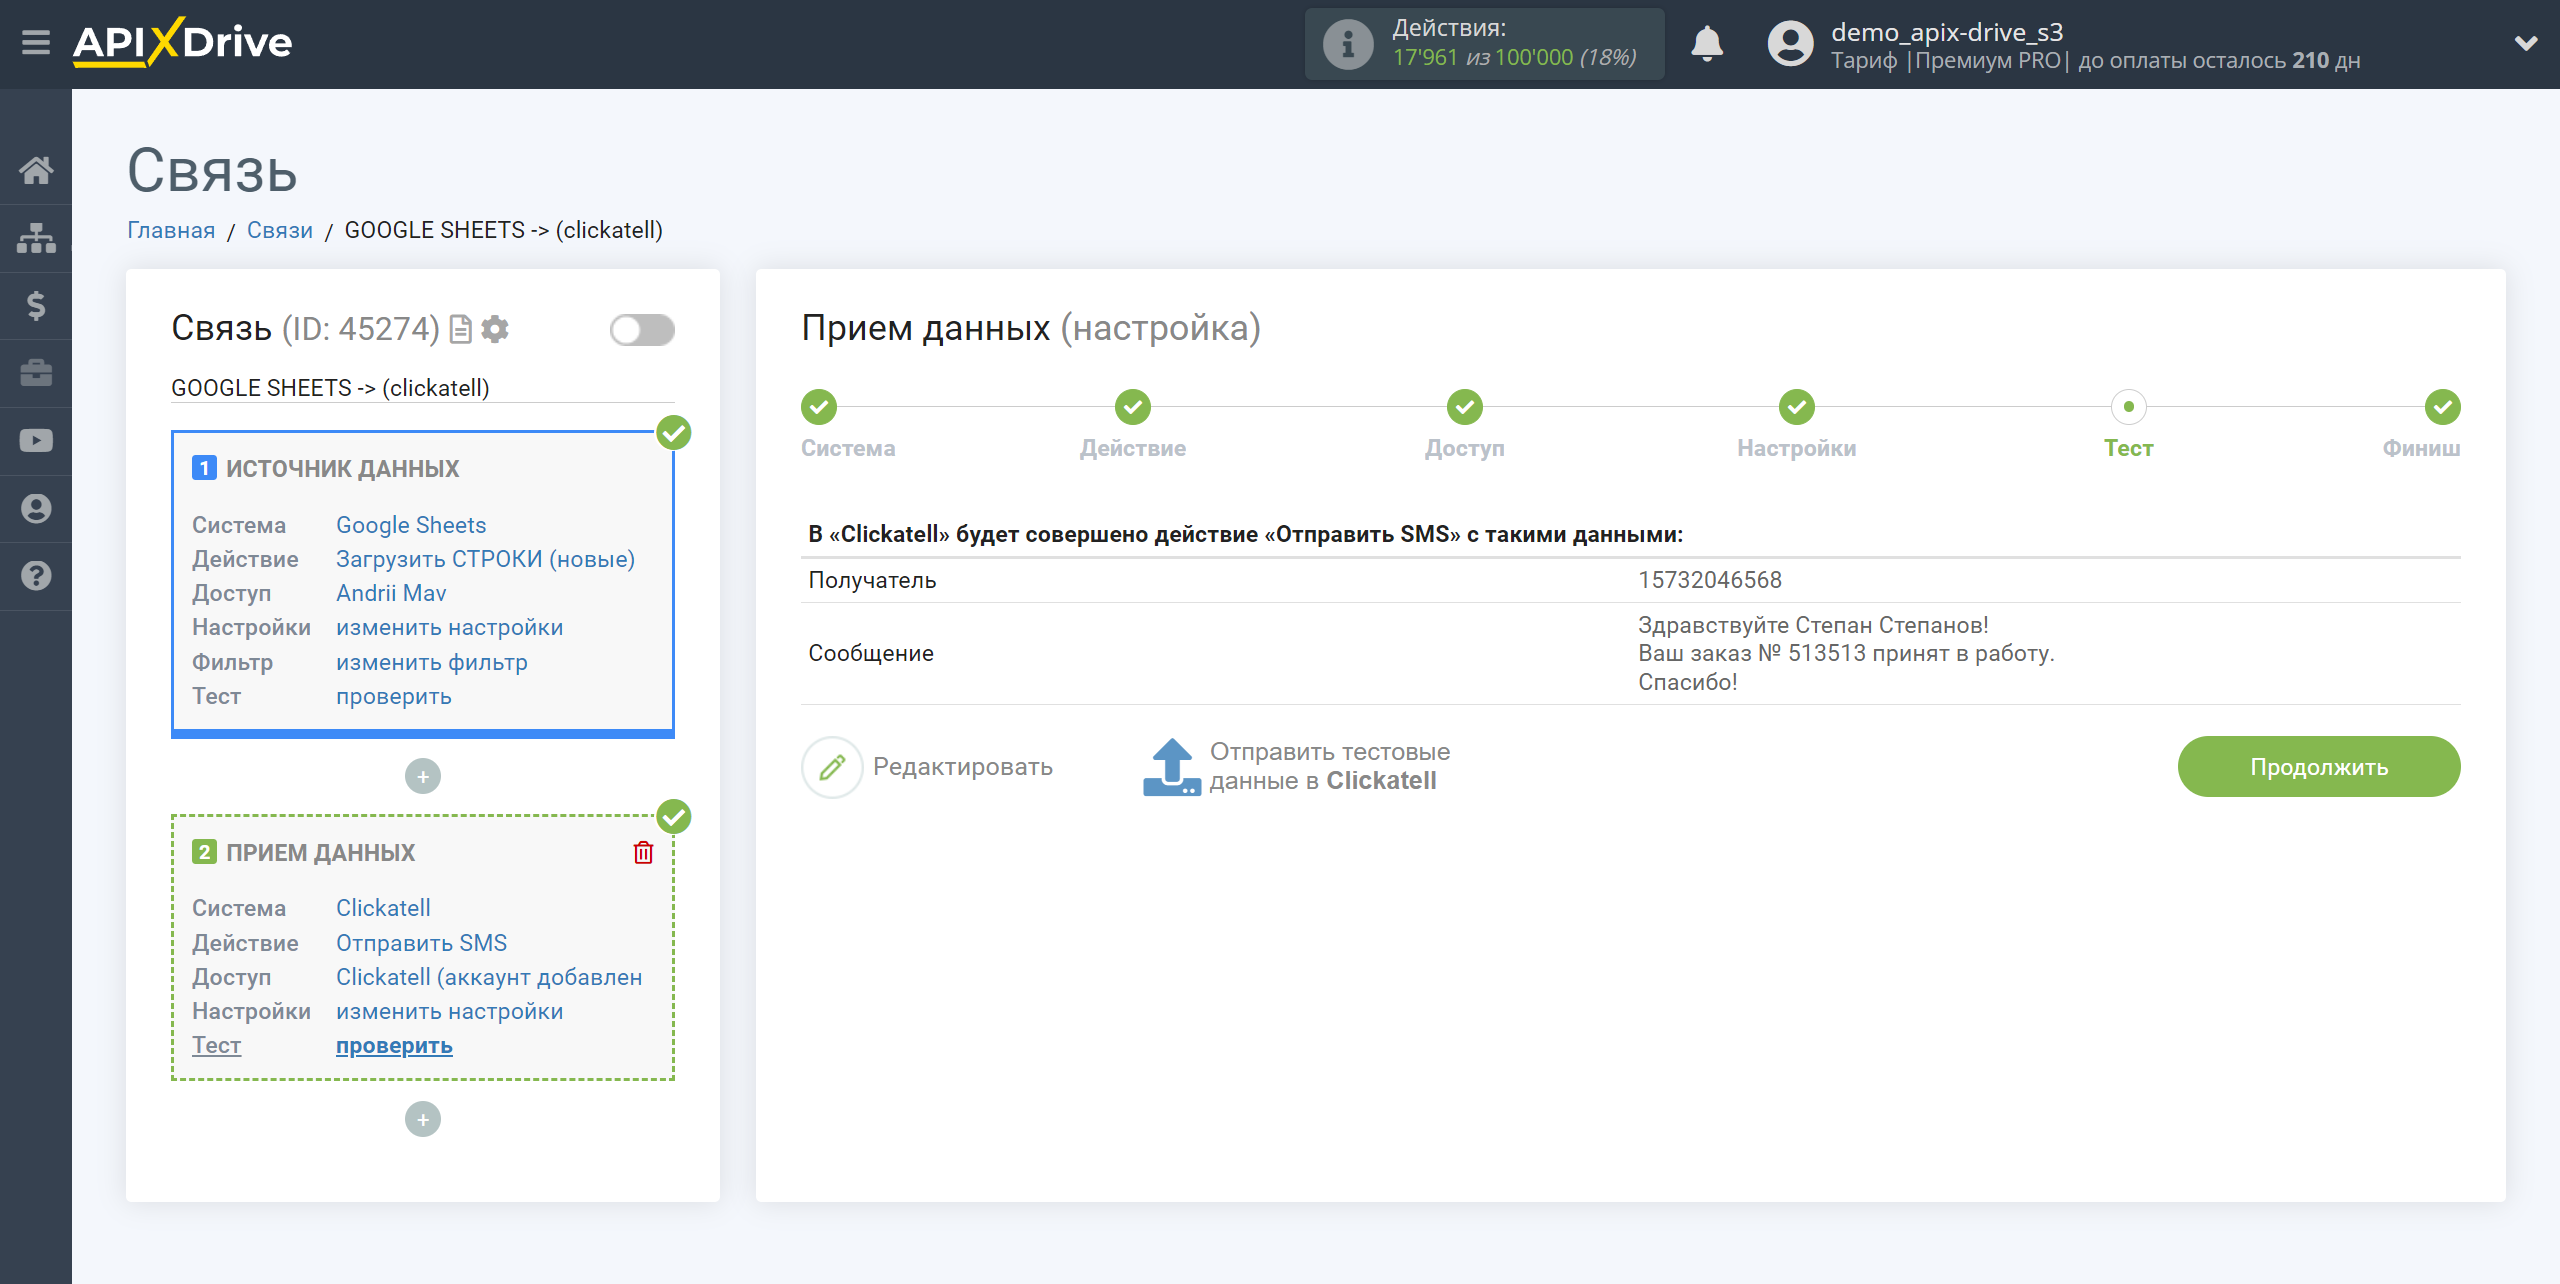Open Главная breadcrumb link
Viewport: 2560px width, 1284px height.
(171, 230)
